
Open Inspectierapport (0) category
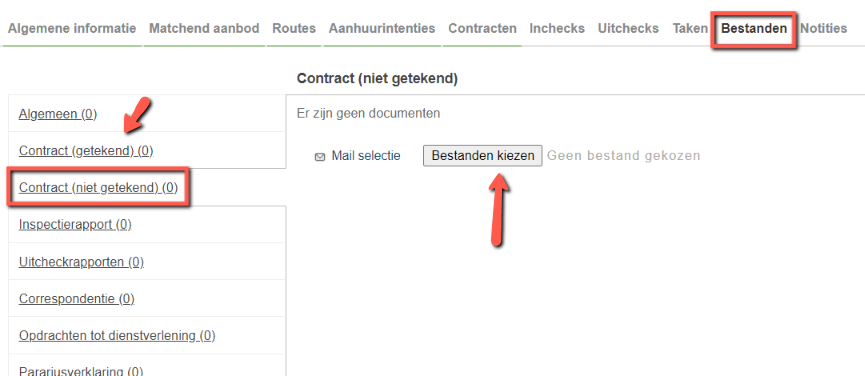75,225
